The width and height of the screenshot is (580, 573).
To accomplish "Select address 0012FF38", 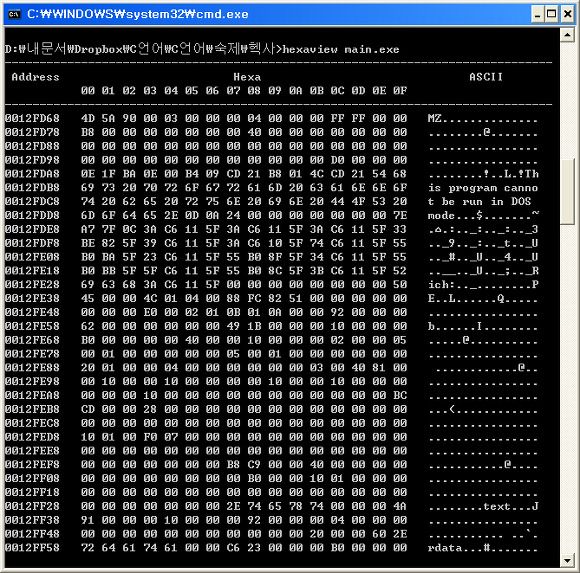I will point(32,520).
